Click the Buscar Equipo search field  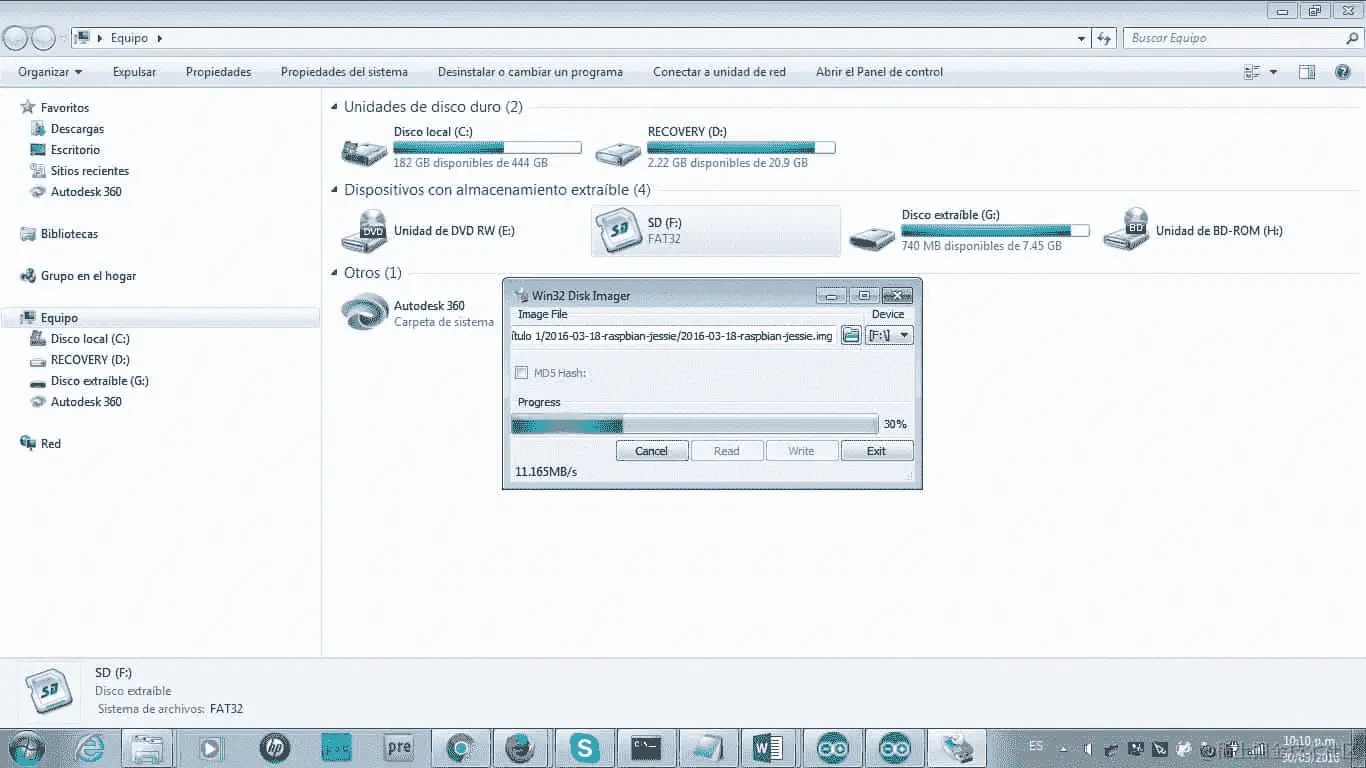click(1241, 38)
